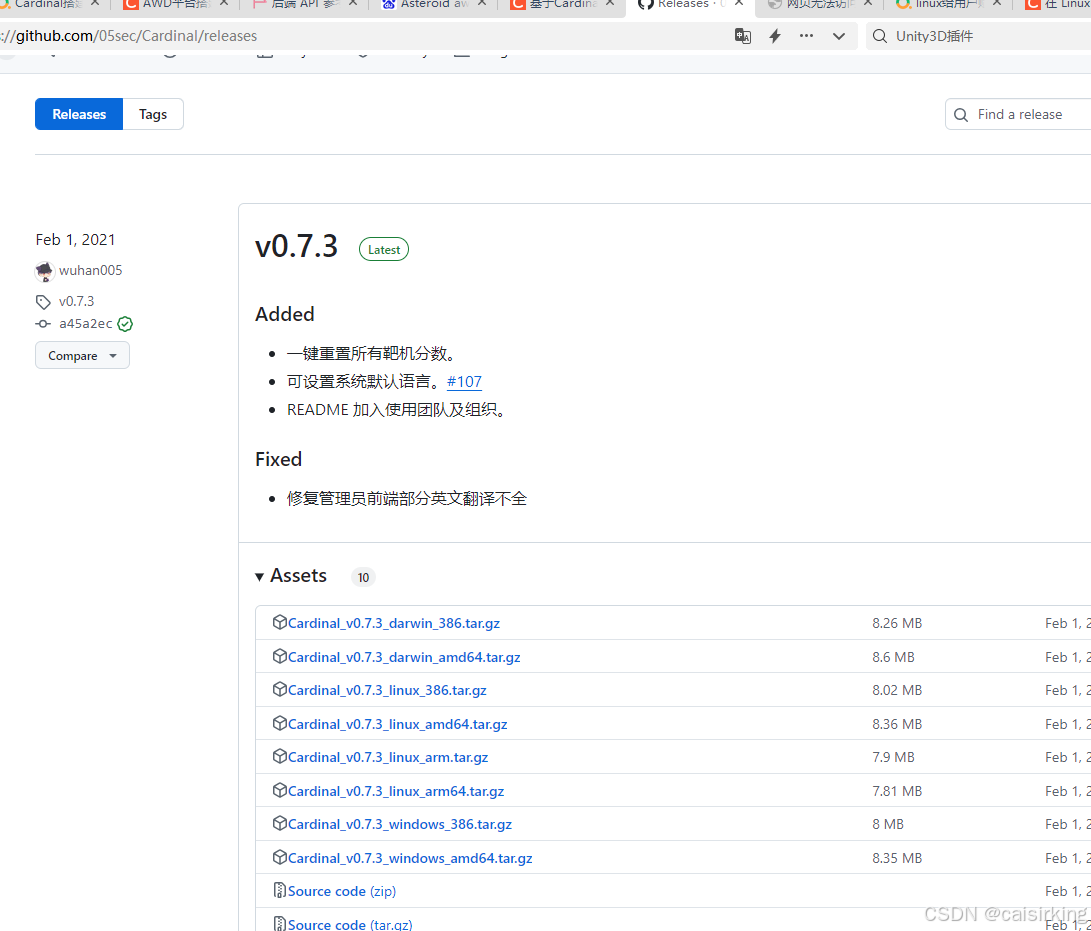Click the 8.26 MB file size text
This screenshot has height=931, width=1091.
click(897, 623)
